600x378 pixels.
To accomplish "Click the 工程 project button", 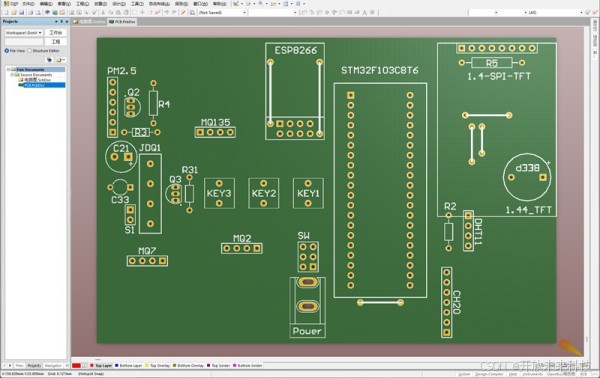I will point(55,41).
